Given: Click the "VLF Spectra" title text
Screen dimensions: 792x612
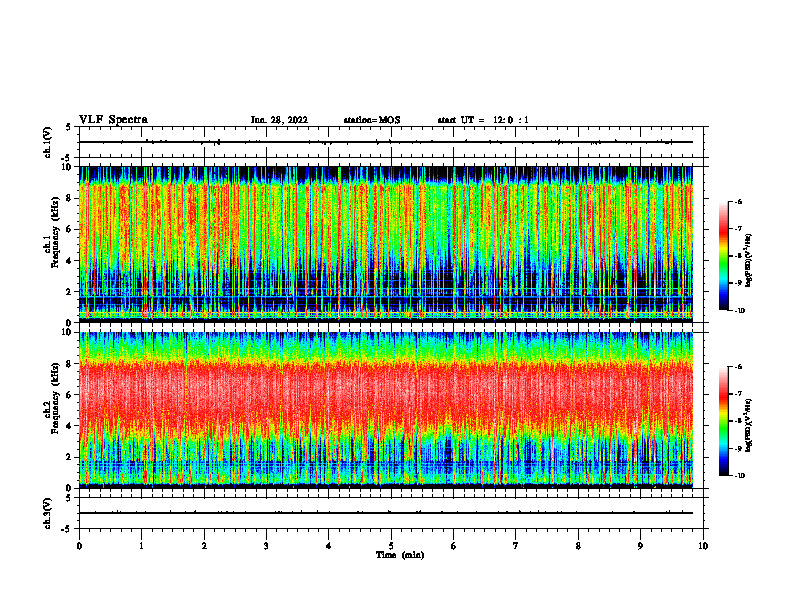Looking at the screenshot, I should tap(113, 120).
